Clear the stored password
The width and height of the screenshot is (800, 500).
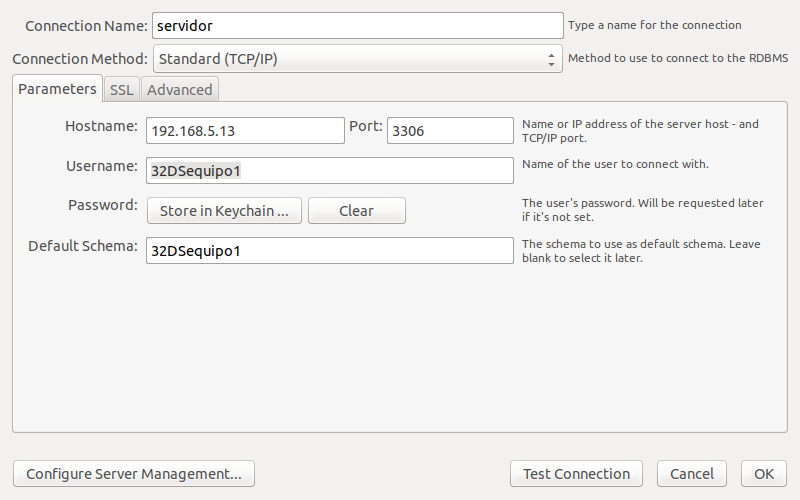357,211
